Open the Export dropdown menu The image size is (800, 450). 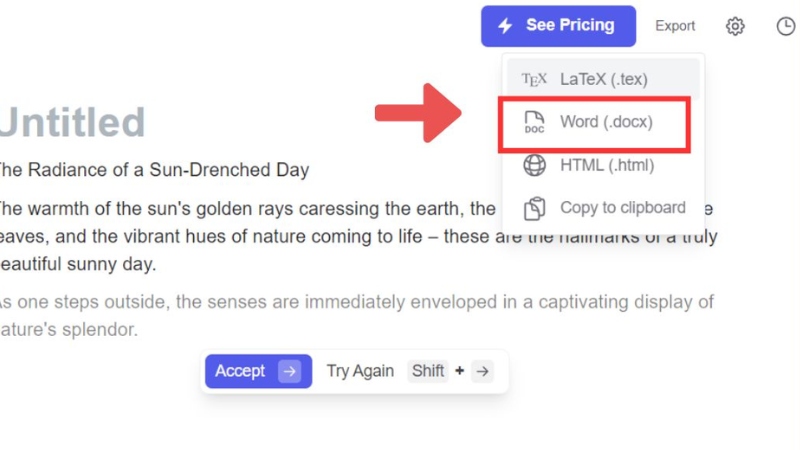(x=675, y=26)
